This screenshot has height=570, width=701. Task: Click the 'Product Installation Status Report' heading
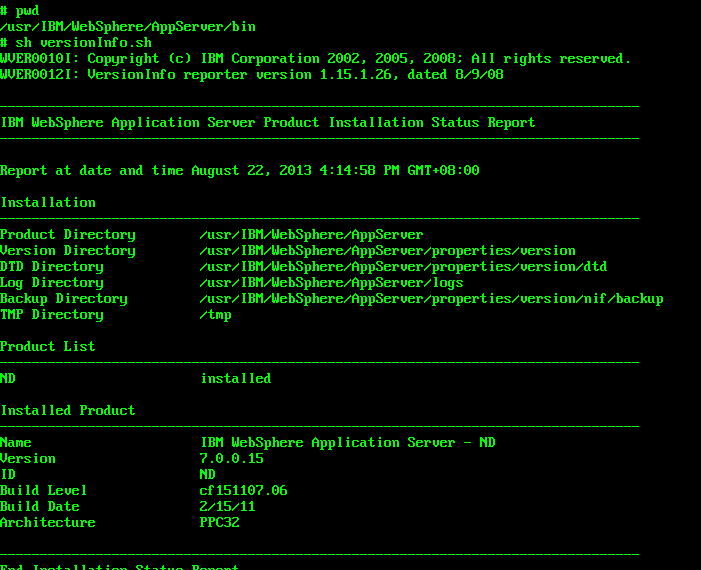pos(399,122)
